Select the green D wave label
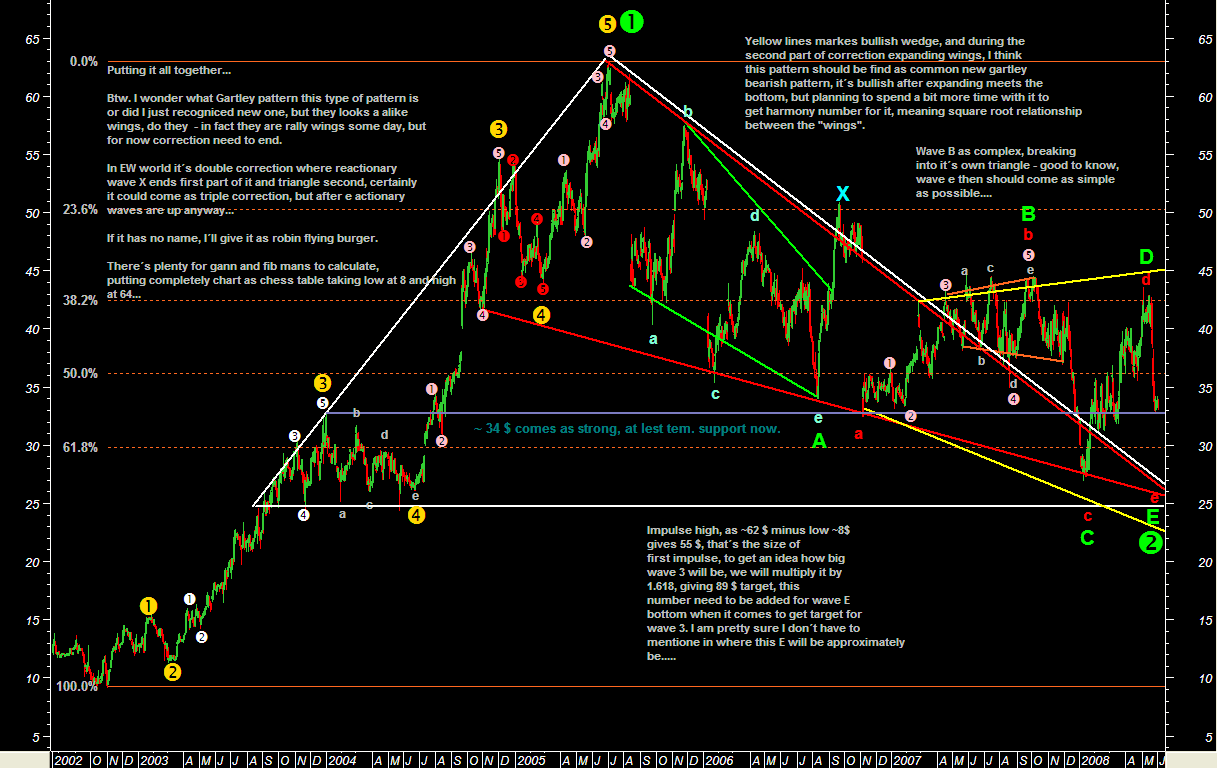The width and height of the screenshot is (1217, 768). tap(1146, 257)
